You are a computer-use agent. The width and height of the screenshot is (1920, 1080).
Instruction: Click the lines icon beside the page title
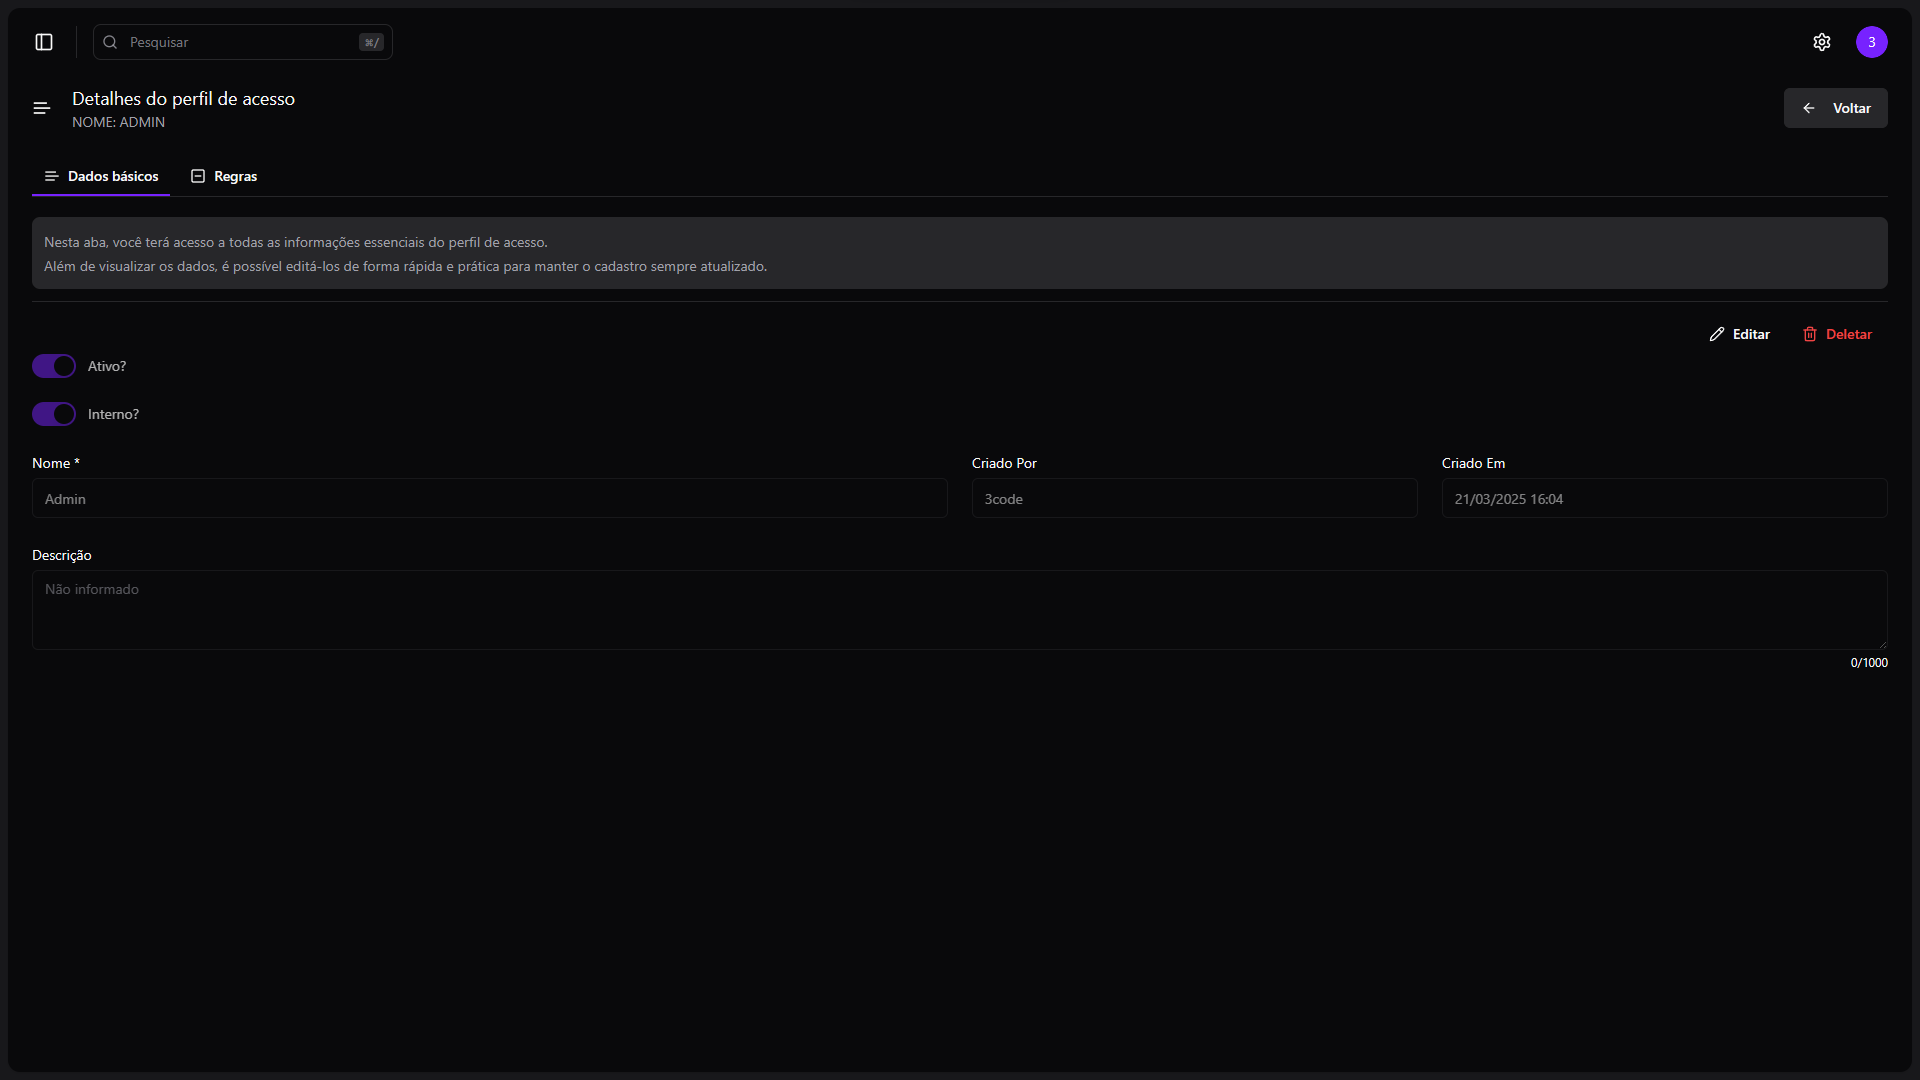(x=42, y=108)
